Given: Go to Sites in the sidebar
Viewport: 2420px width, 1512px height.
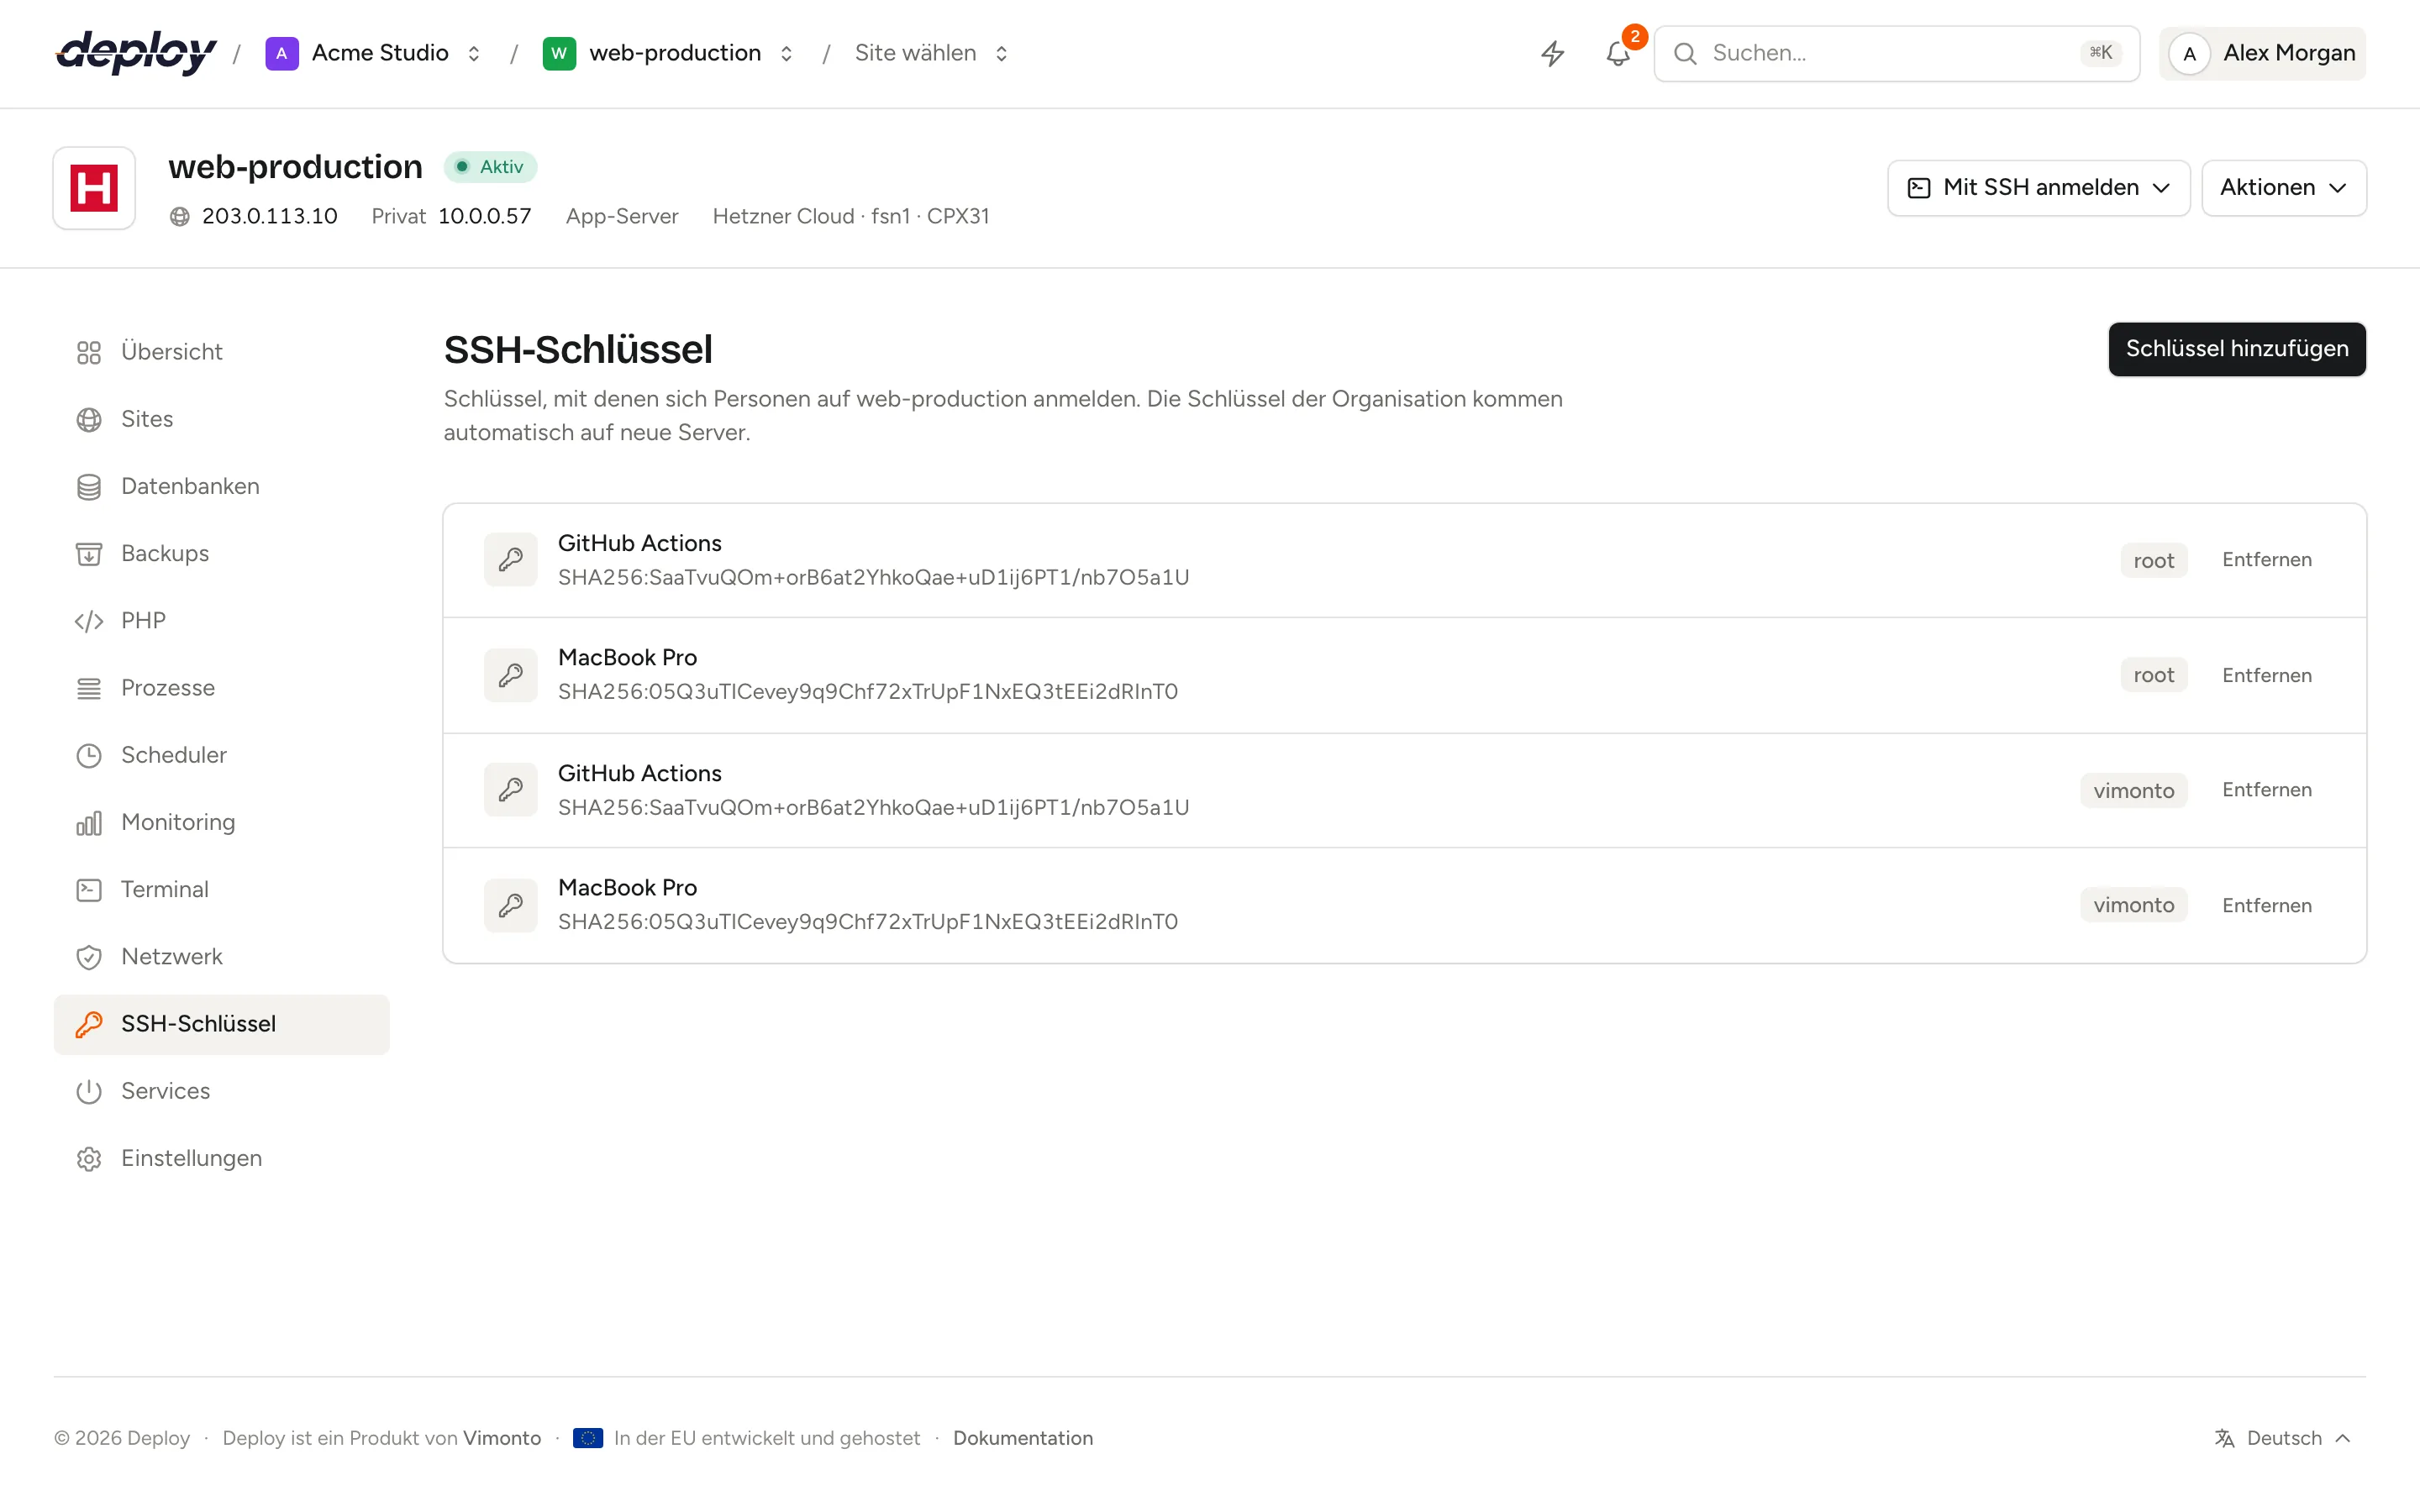Looking at the screenshot, I should point(221,419).
